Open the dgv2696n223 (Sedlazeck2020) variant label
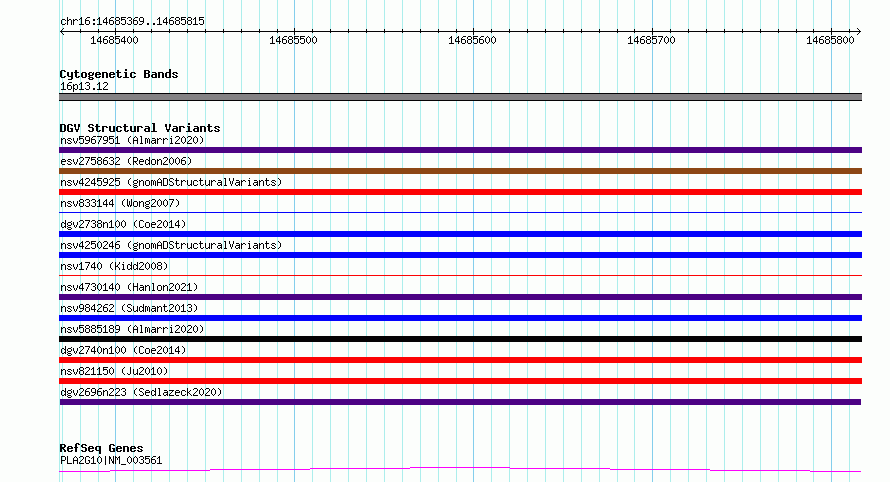This screenshot has height=482, width=890. click(x=141, y=392)
